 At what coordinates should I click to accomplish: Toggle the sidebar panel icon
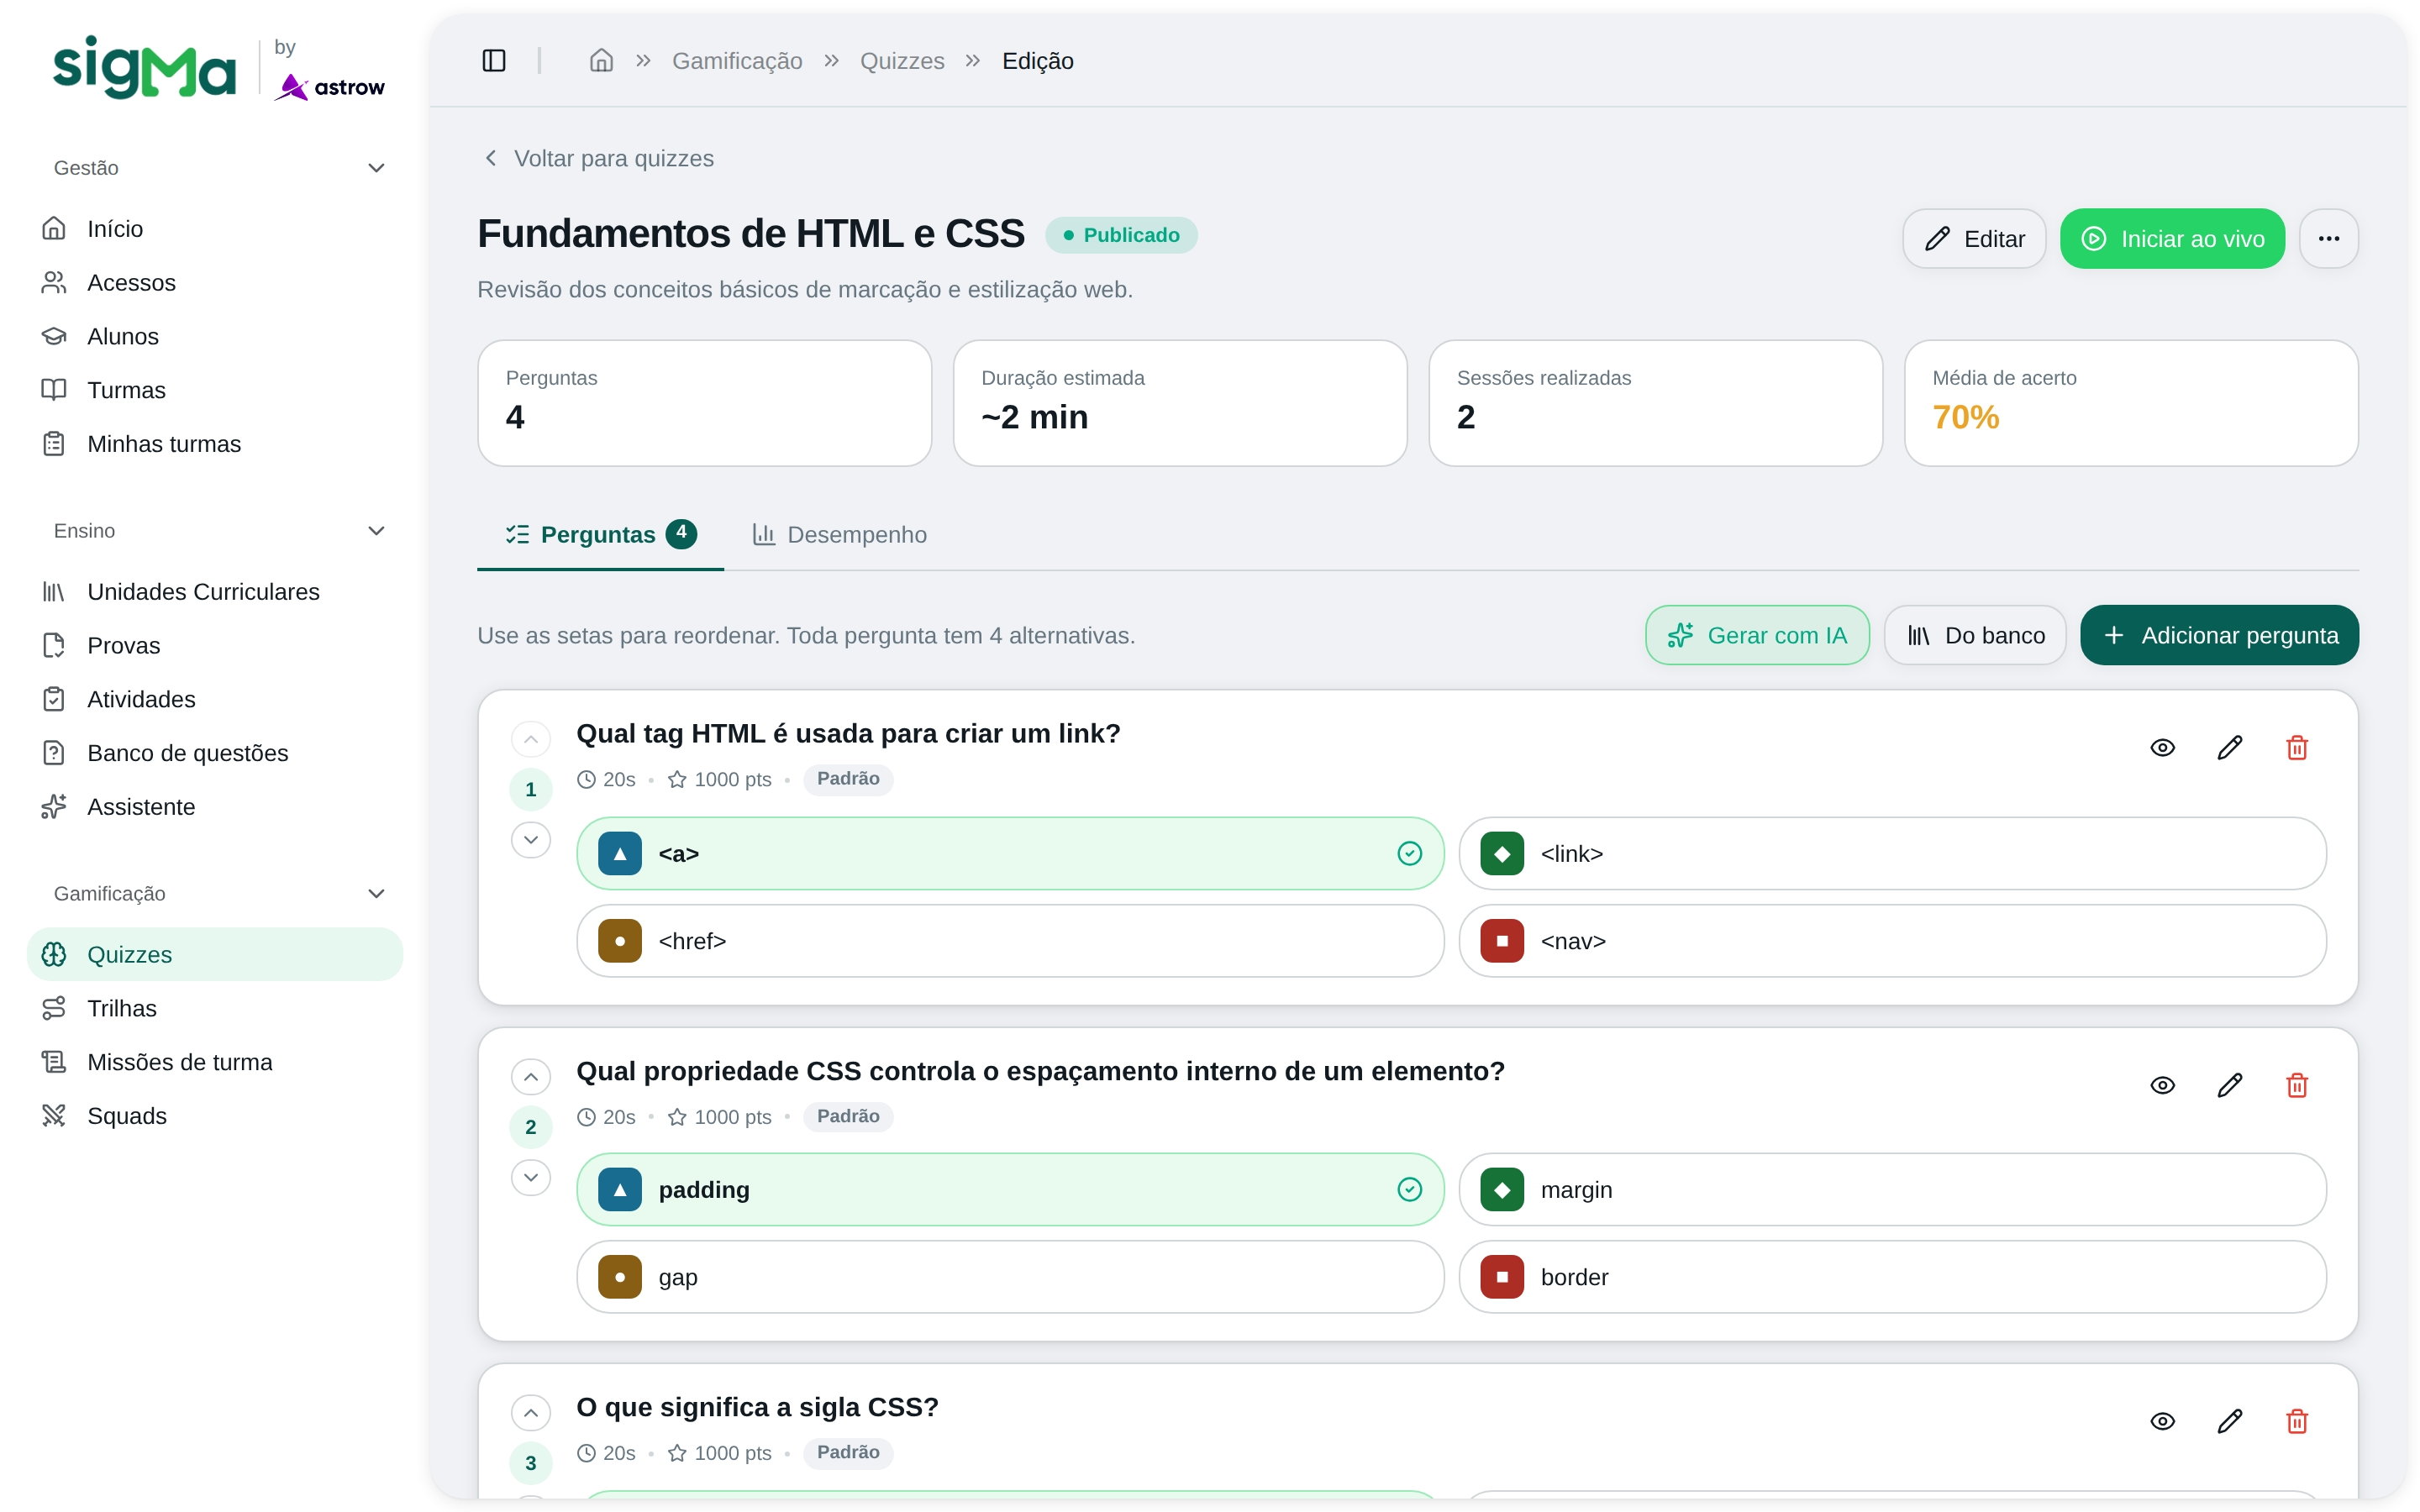tap(494, 61)
